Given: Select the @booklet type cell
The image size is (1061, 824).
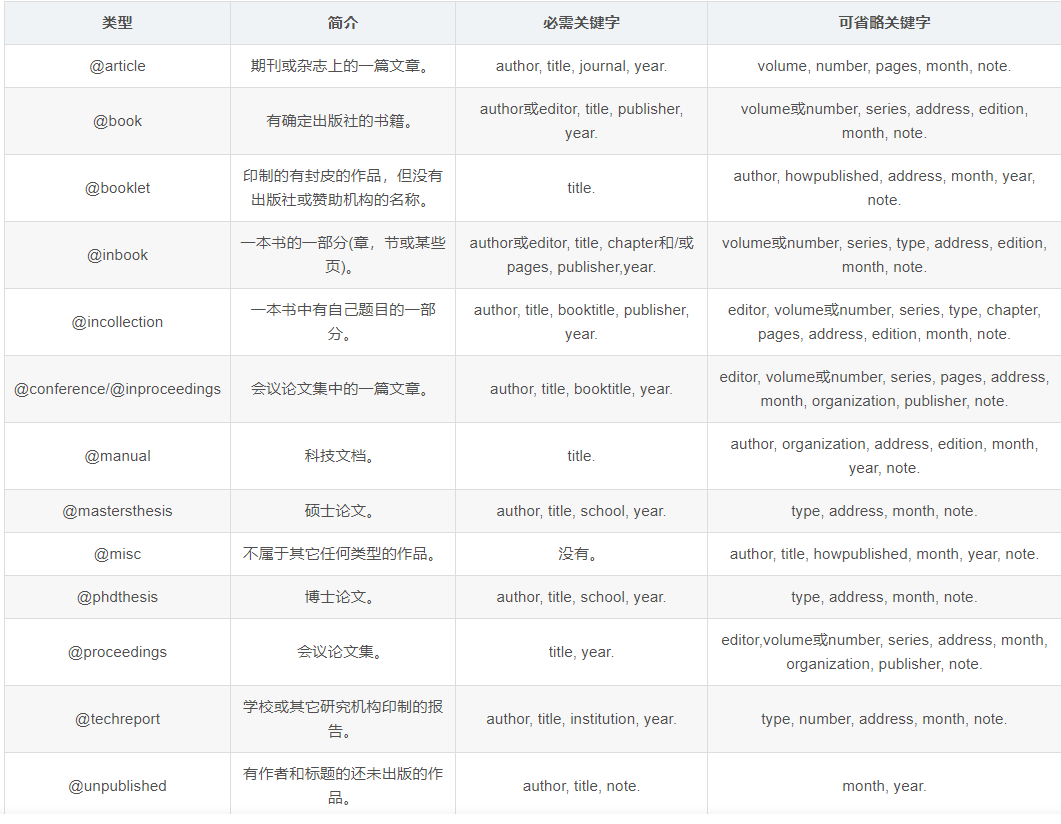Looking at the screenshot, I should (x=117, y=188).
